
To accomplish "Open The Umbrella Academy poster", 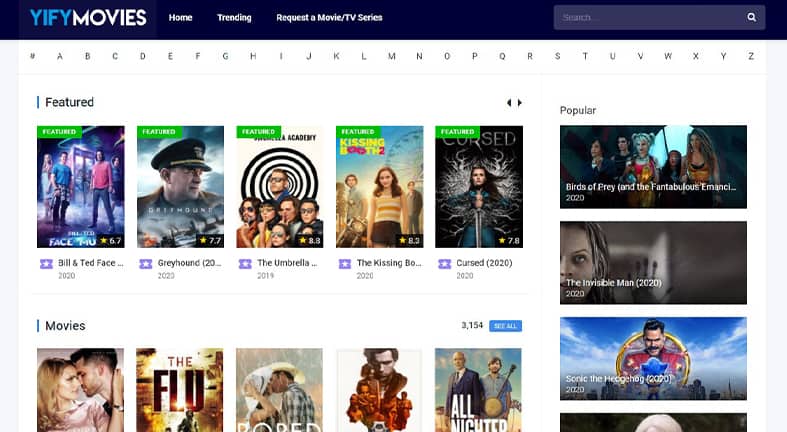I will click(x=280, y=187).
